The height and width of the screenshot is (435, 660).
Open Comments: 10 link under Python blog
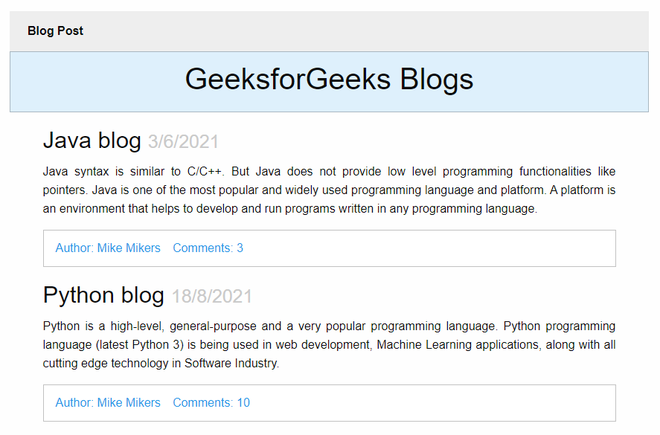point(211,403)
